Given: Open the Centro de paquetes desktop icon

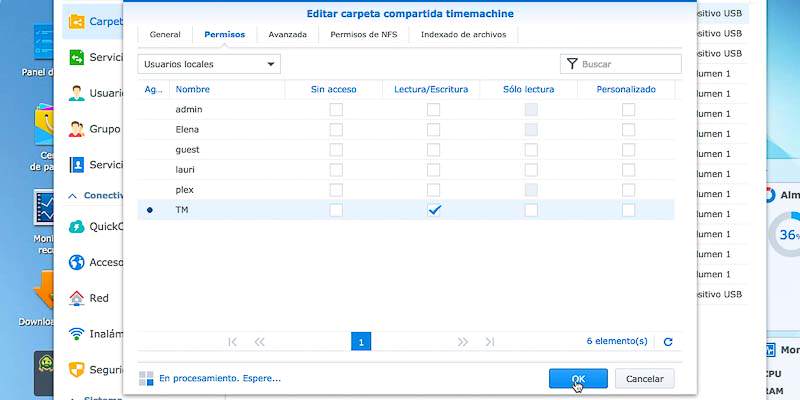Looking at the screenshot, I should pos(43,124).
